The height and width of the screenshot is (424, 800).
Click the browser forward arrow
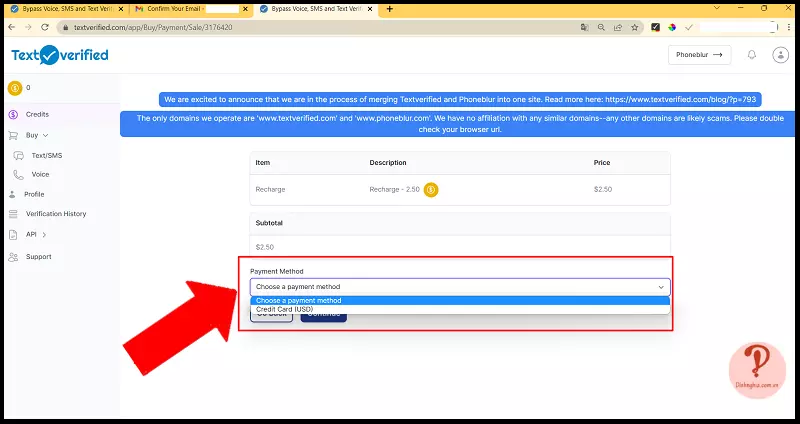pos(29,27)
